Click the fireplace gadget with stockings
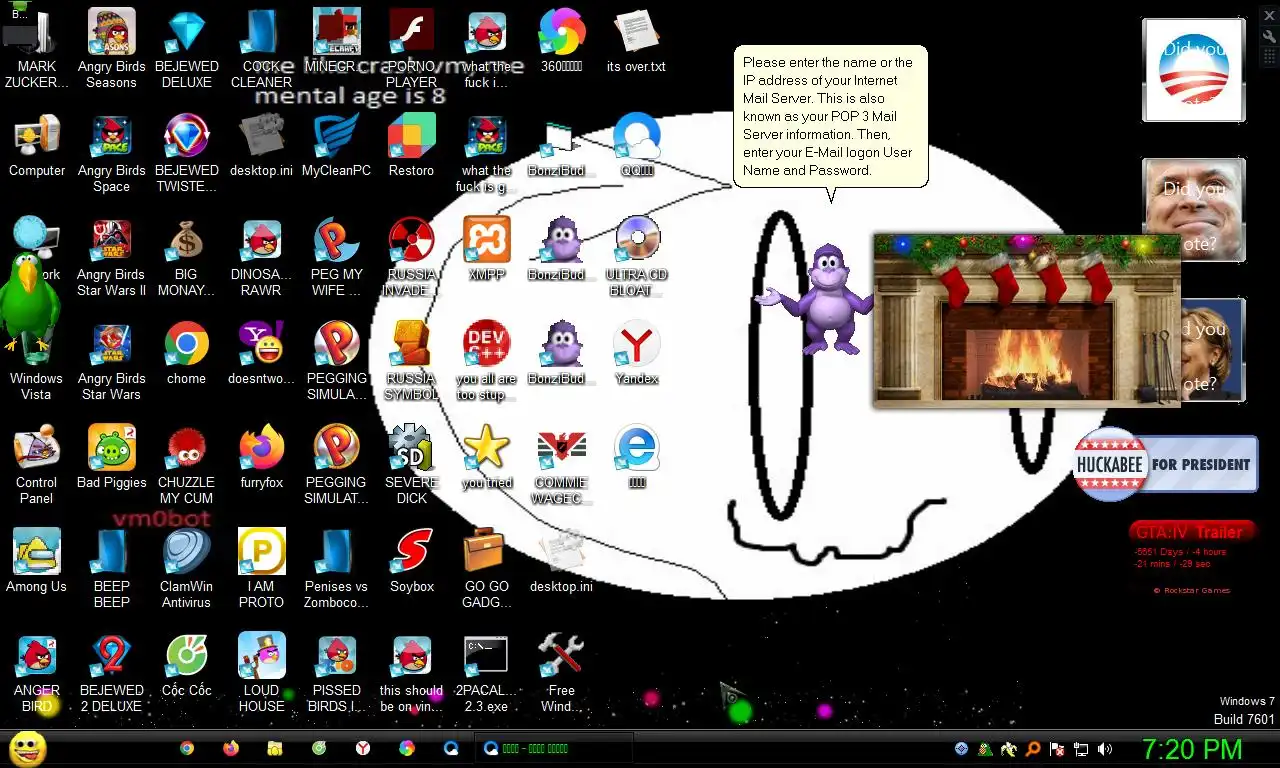This screenshot has width=1280, height=768. tap(1026, 321)
